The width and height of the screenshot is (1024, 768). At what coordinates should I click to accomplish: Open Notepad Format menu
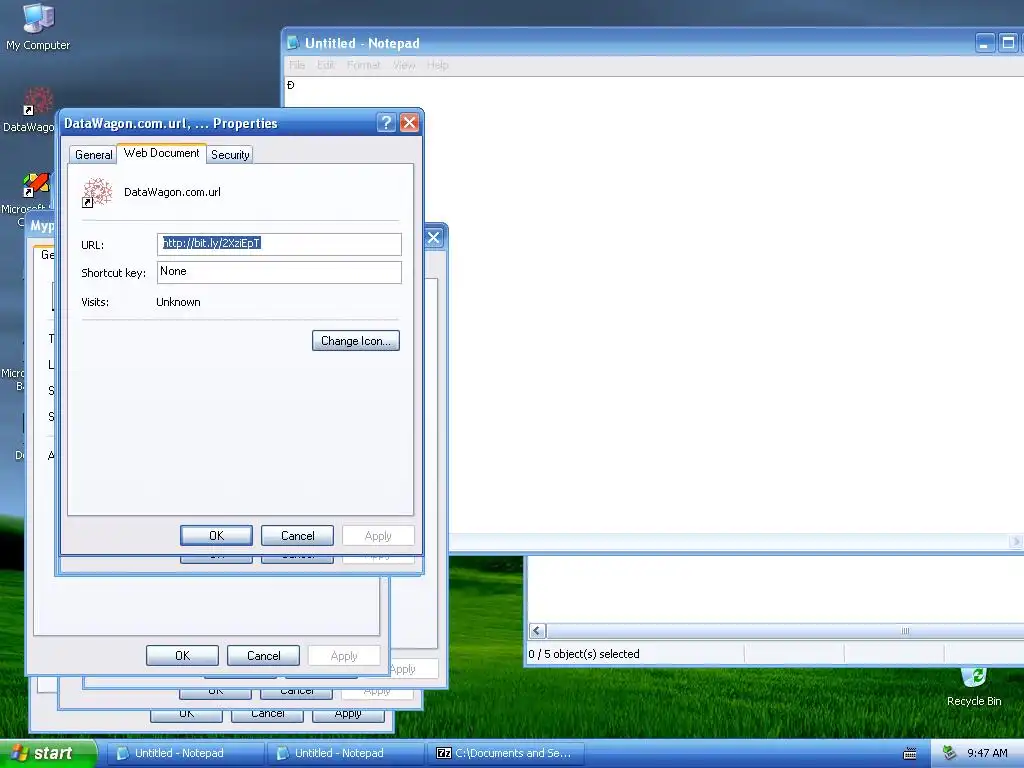click(x=363, y=65)
